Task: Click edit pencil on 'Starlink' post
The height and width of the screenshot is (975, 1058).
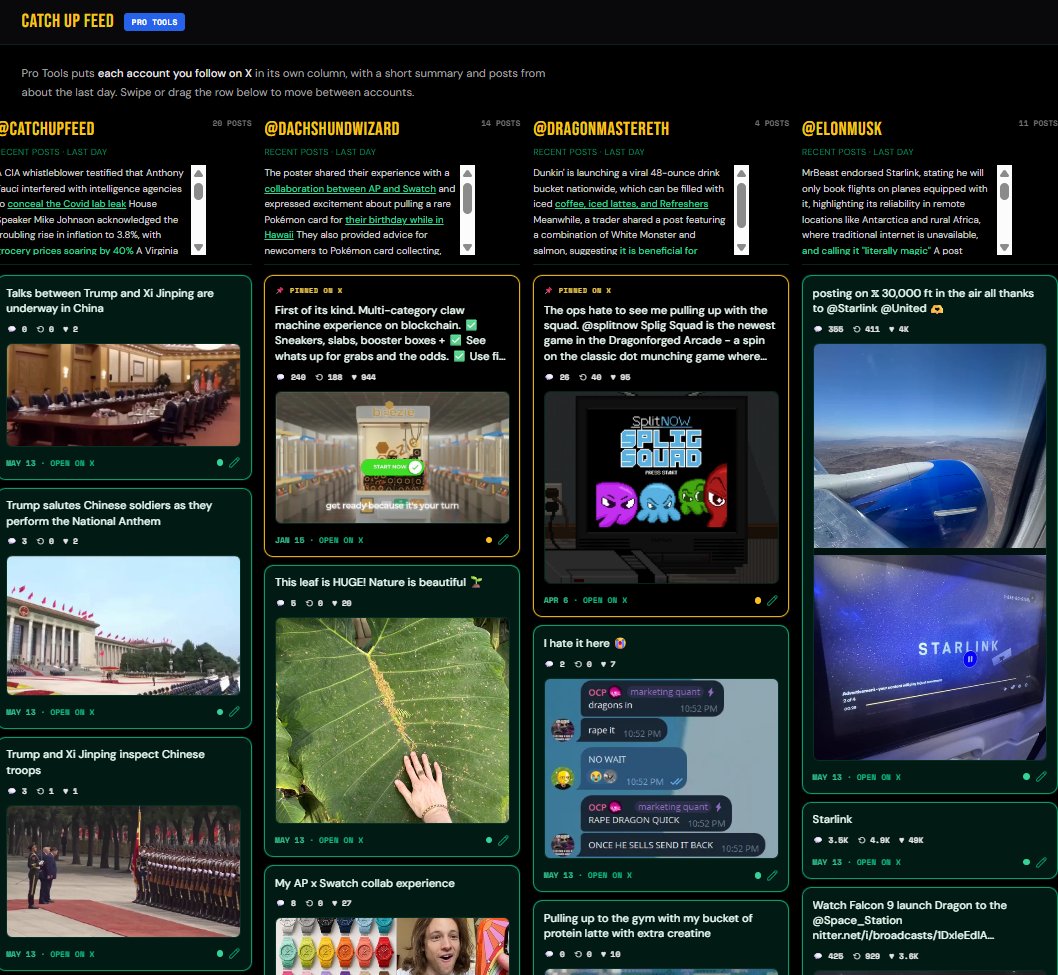Action: point(1041,862)
